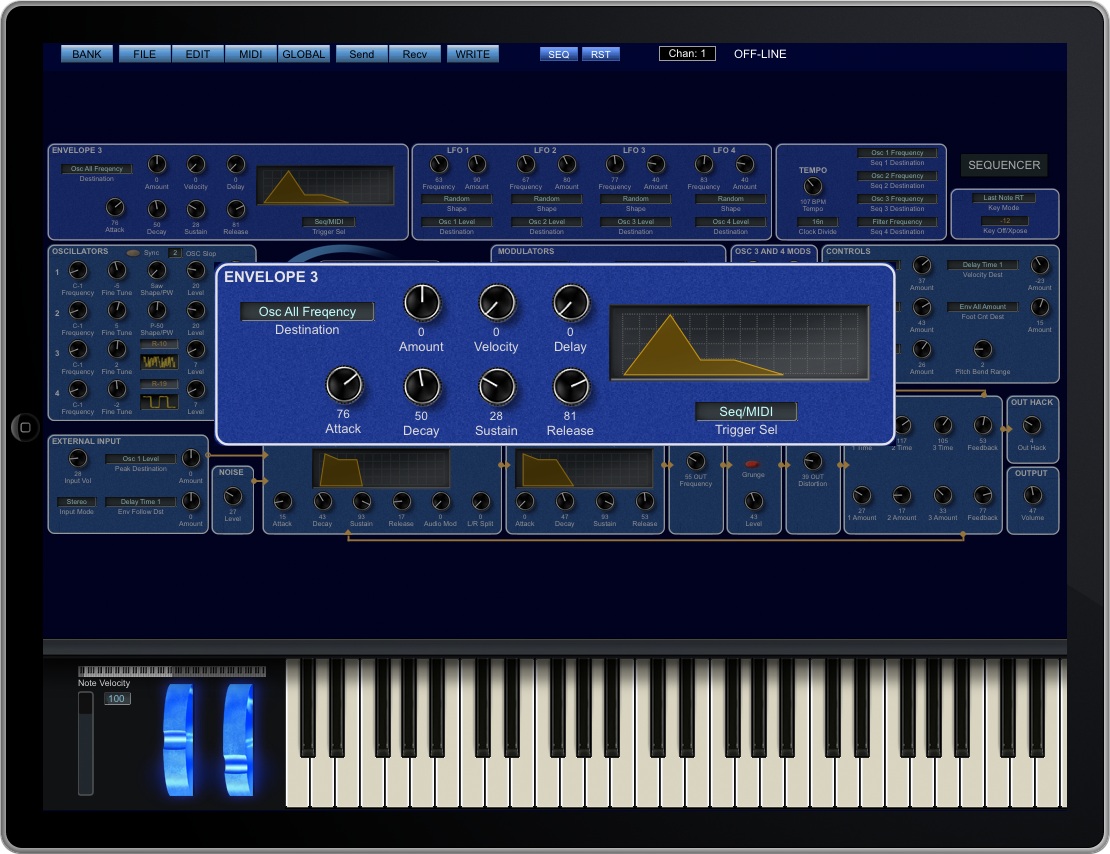1110x854 pixels.
Task: Open Seq 4 Destination Filter Frequency selector
Action: (x=897, y=222)
